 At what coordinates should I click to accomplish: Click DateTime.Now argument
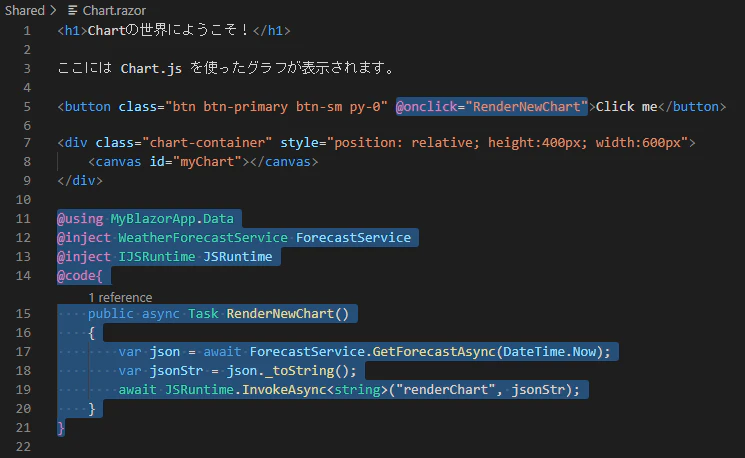(x=549, y=352)
